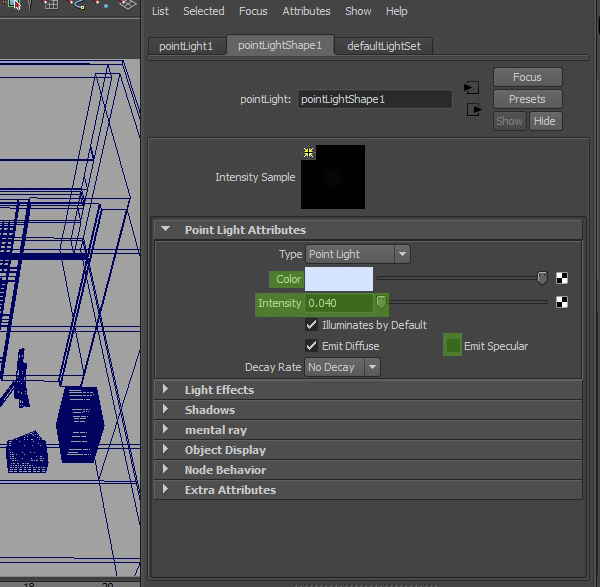The height and width of the screenshot is (587, 600).
Task: Click the Presets button
Action: (x=528, y=99)
